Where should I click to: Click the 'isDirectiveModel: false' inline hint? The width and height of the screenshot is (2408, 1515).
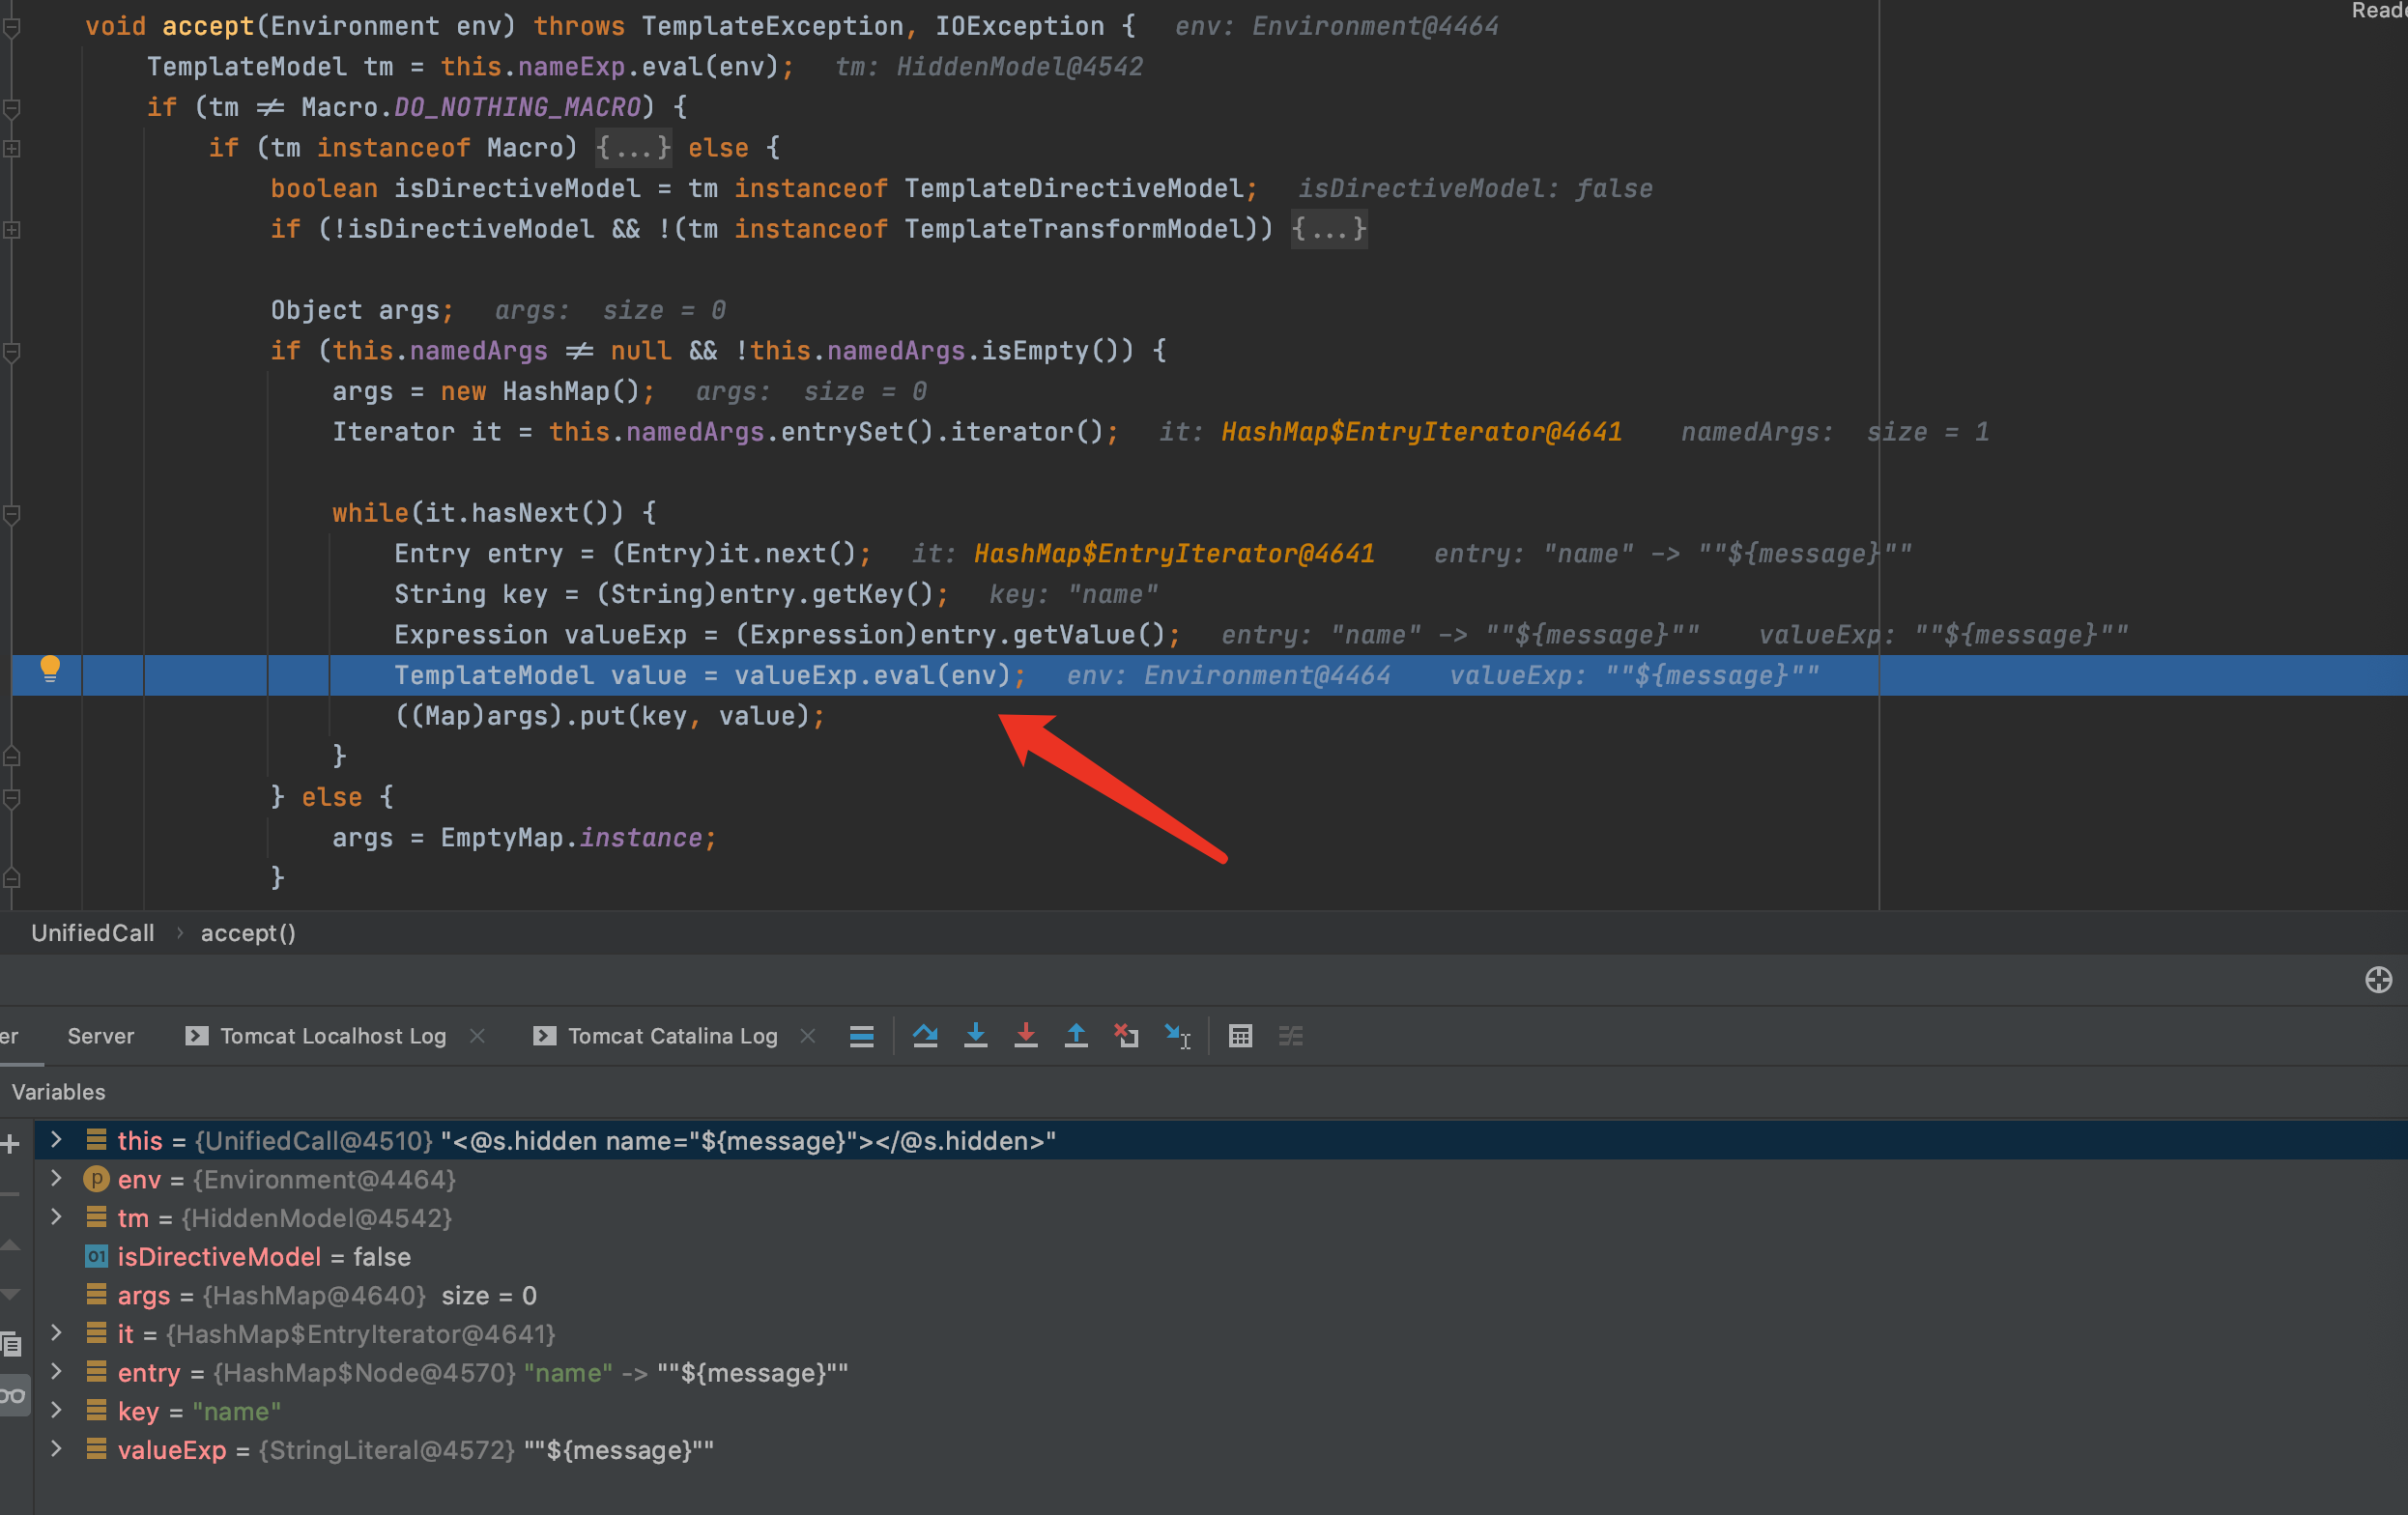(1475, 188)
